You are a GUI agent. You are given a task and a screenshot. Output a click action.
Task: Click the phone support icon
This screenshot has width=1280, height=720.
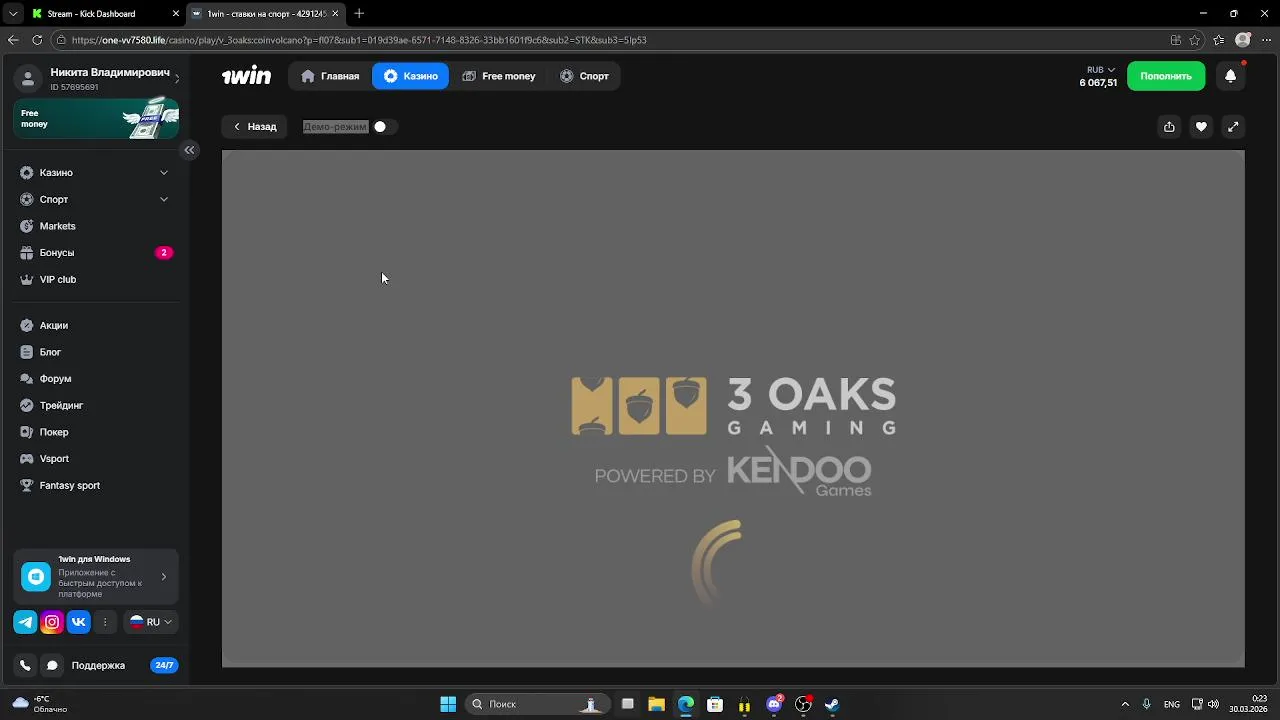coord(25,665)
